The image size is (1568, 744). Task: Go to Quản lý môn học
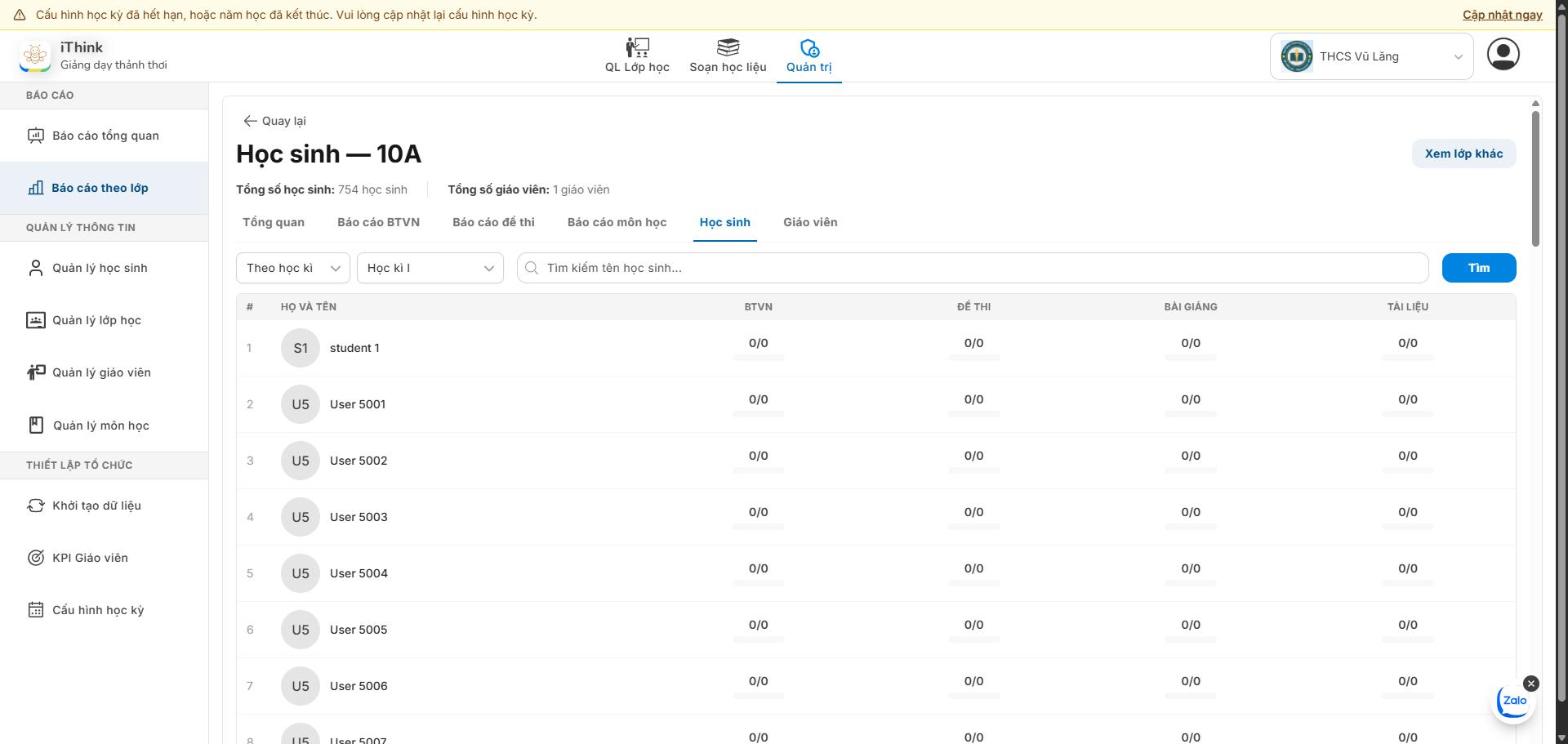pos(104,425)
